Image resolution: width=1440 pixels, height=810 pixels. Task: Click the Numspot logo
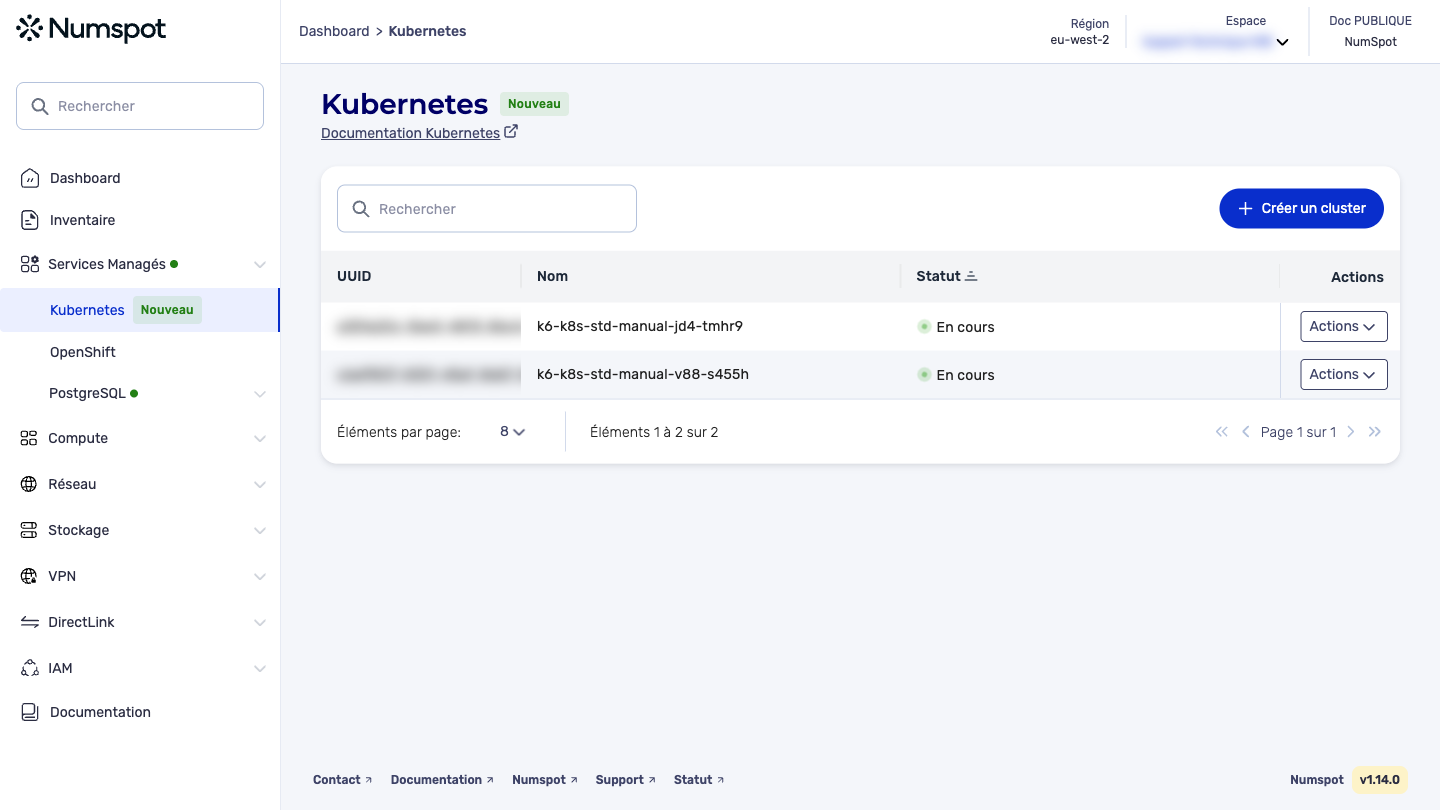pos(91,29)
